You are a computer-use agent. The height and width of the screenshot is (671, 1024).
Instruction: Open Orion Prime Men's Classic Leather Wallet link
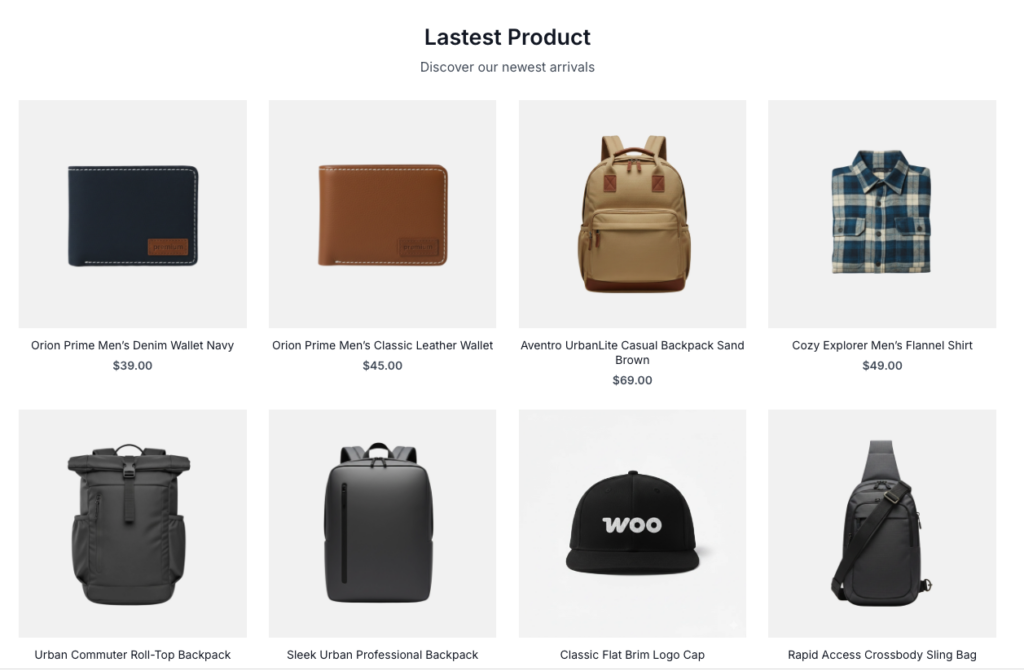point(382,345)
